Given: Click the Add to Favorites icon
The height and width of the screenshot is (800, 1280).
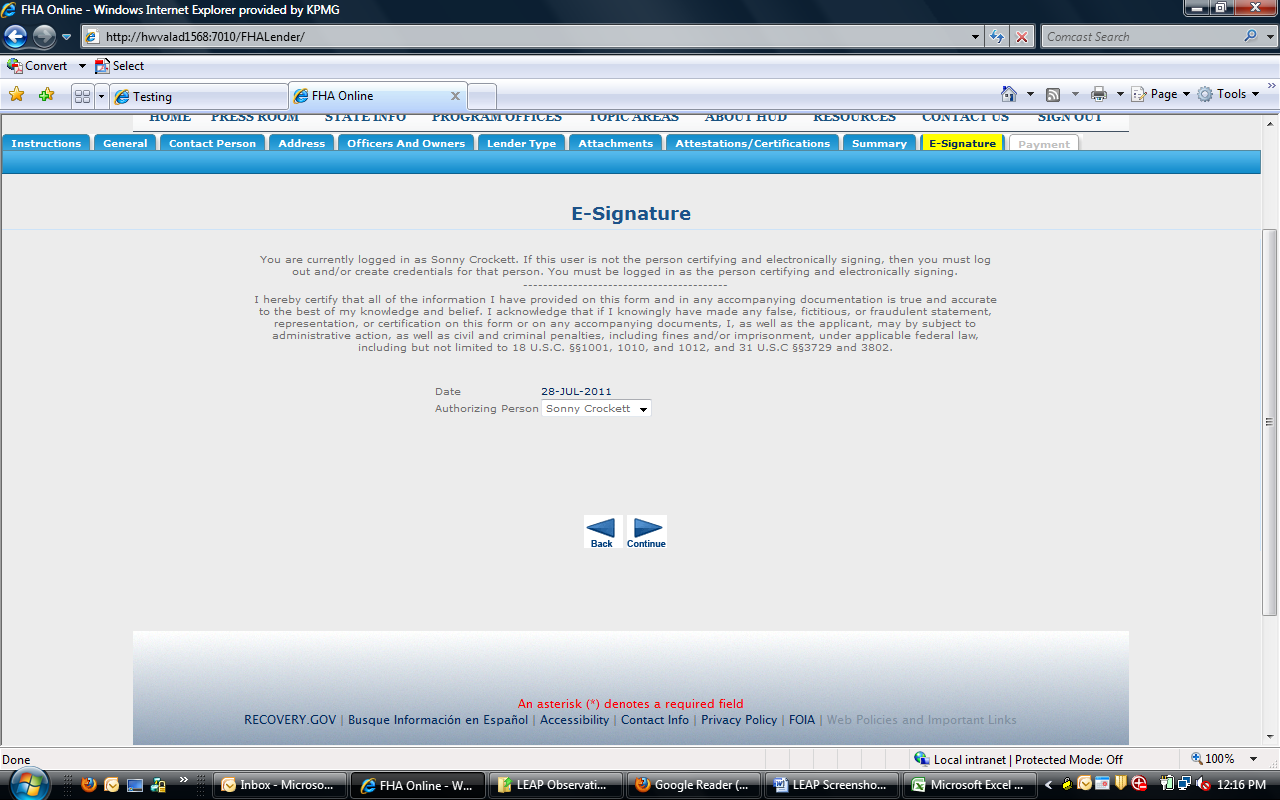Looking at the screenshot, I should pyautogui.click(x=46, y=95).
